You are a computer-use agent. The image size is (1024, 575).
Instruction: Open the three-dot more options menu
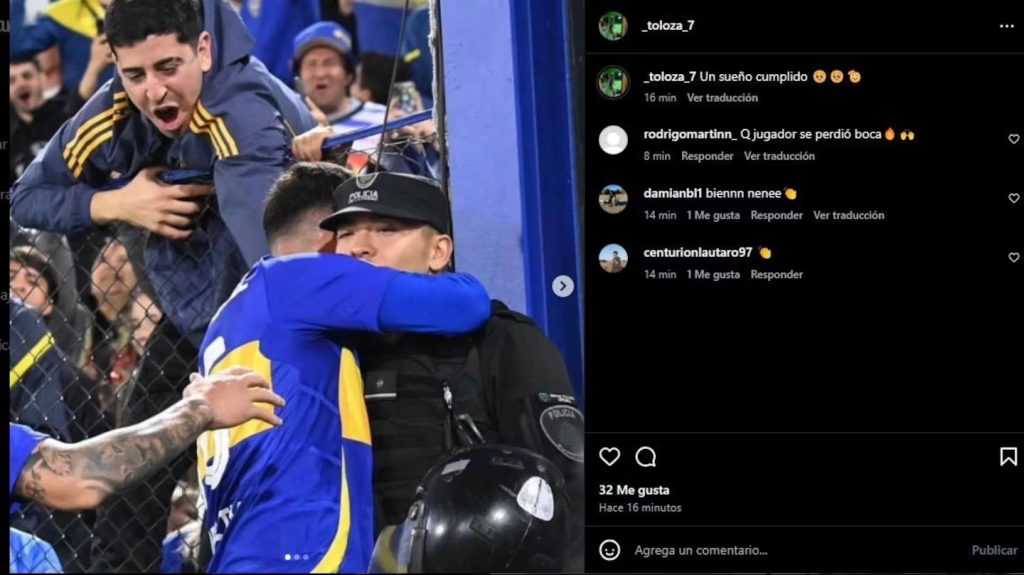pyautogui.click(x=1006, y=26)
